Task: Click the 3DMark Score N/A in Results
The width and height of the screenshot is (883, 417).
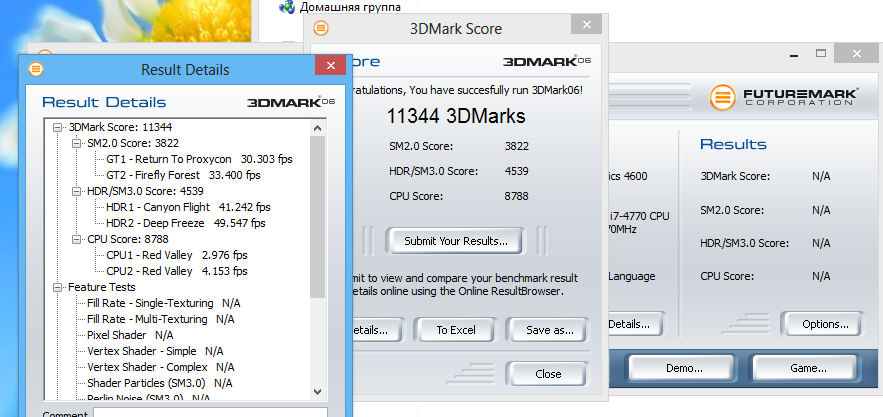Action: pos(821,176)
